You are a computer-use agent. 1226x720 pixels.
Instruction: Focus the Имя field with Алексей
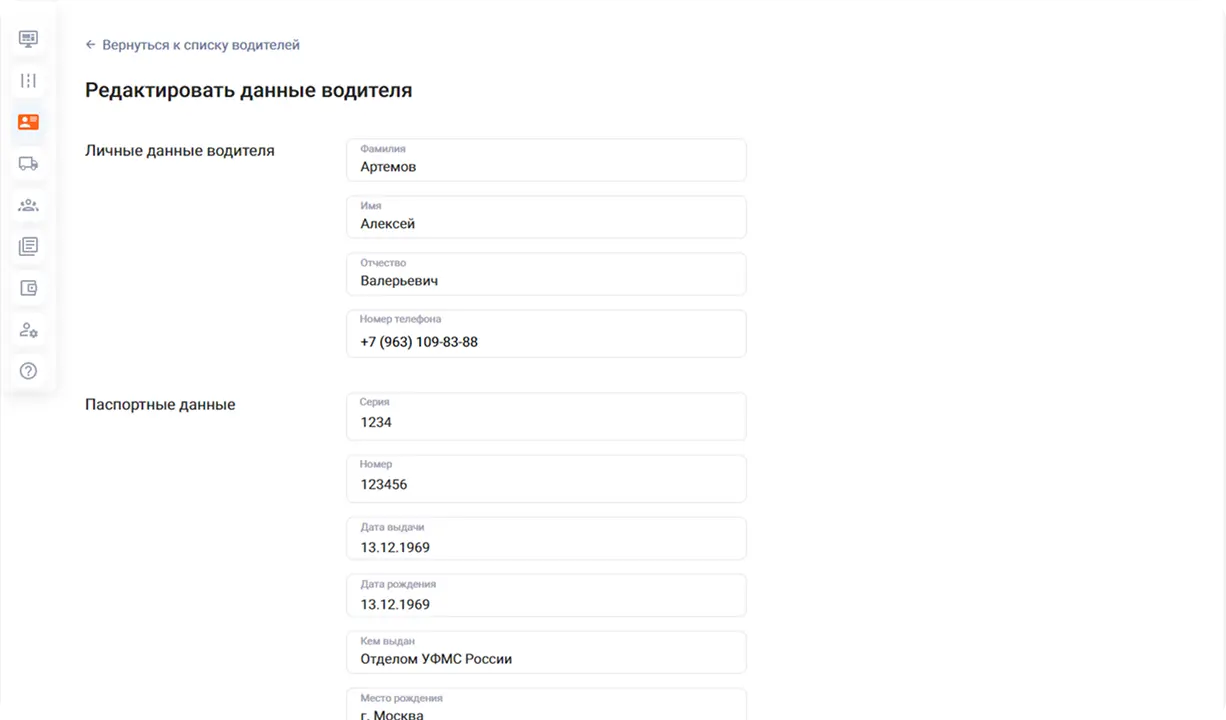coord(546,217)
